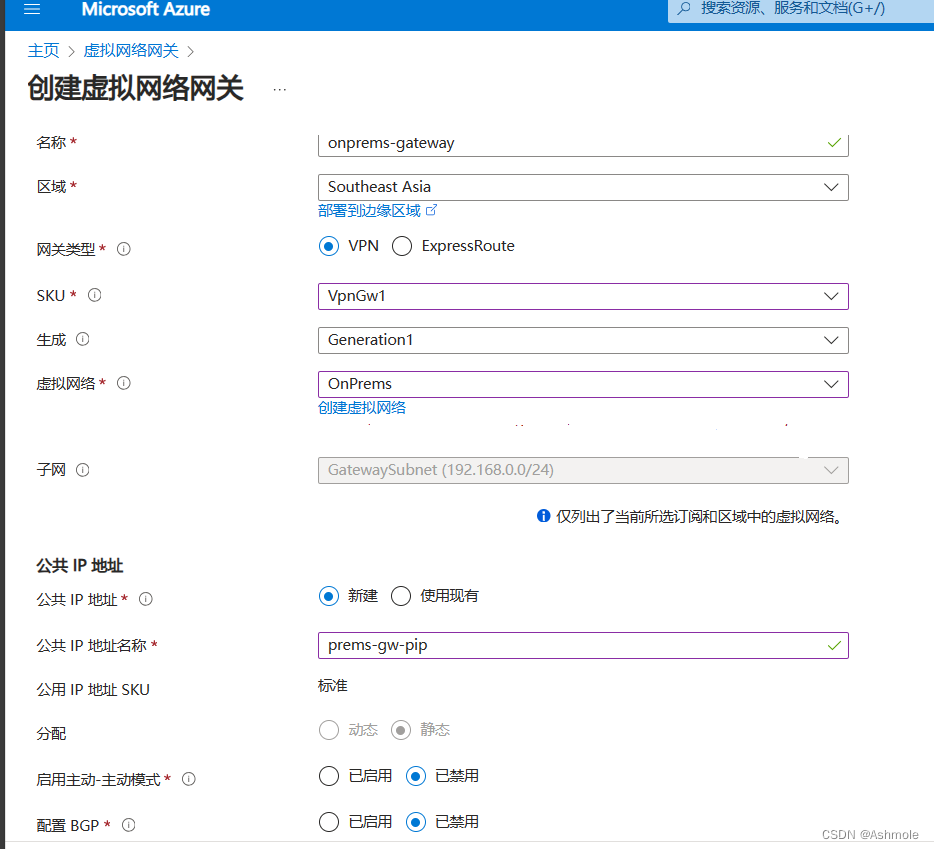Viewport: 934px width, 849px height.
Task: Show info tooltip for 配置 BGP
Action: 129,825
